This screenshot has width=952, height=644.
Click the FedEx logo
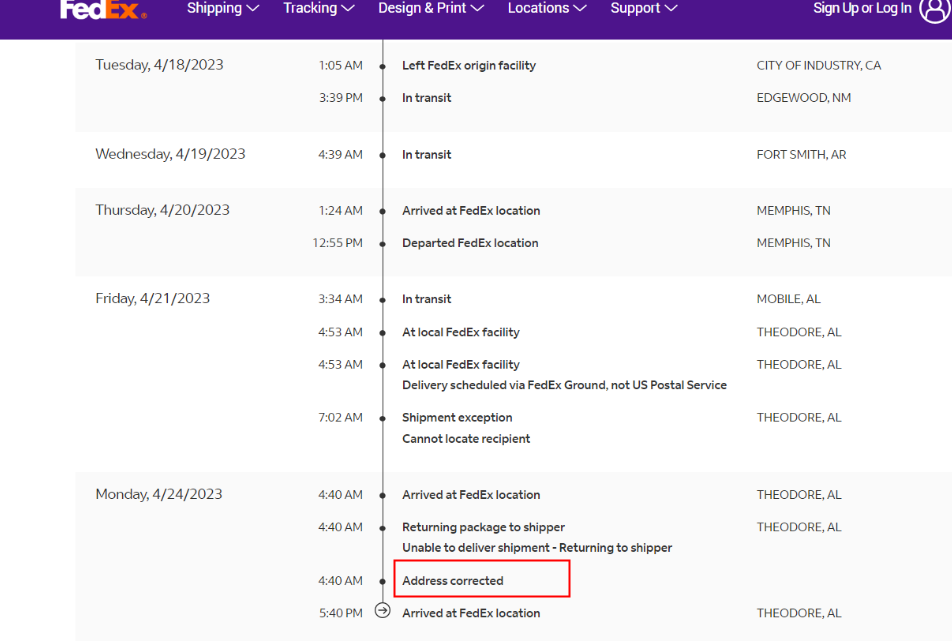click(x=103, y=9)
